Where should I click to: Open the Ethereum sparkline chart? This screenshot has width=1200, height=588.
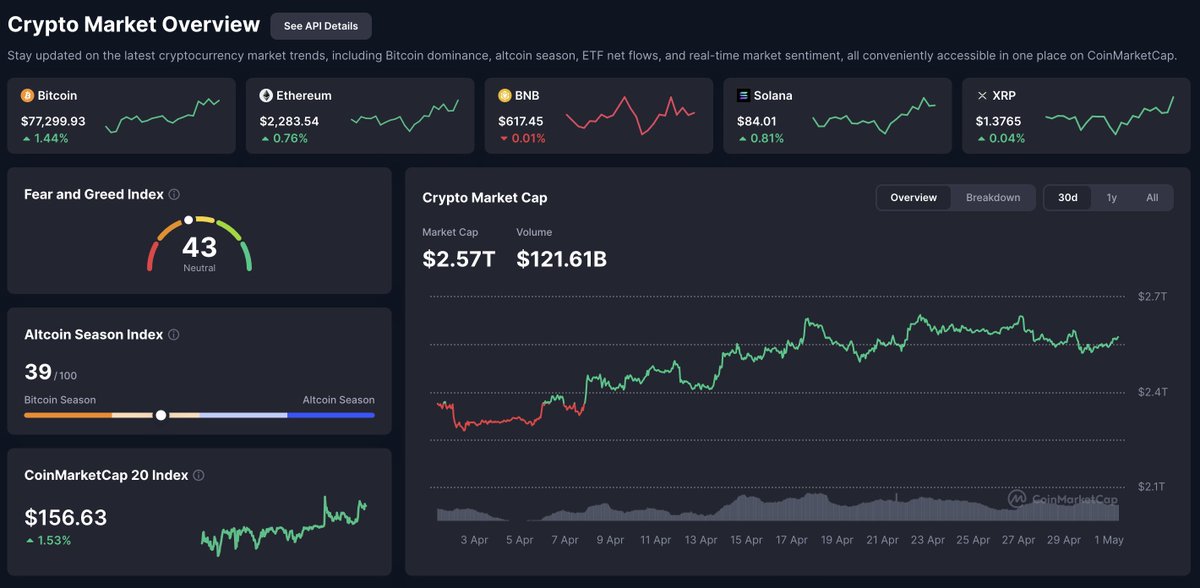coord(405,116)
